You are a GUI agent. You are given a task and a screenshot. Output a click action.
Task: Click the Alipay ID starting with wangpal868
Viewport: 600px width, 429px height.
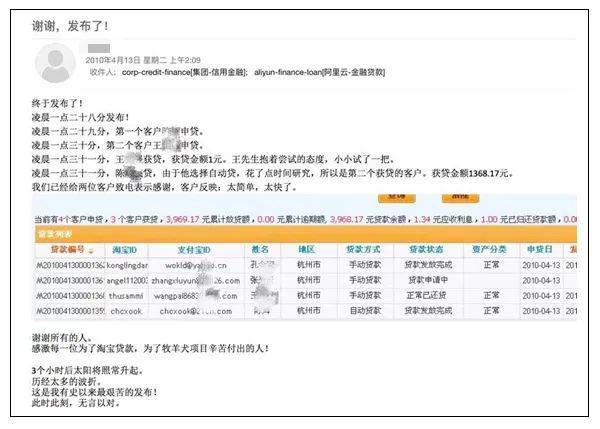(x=196, y=296)
